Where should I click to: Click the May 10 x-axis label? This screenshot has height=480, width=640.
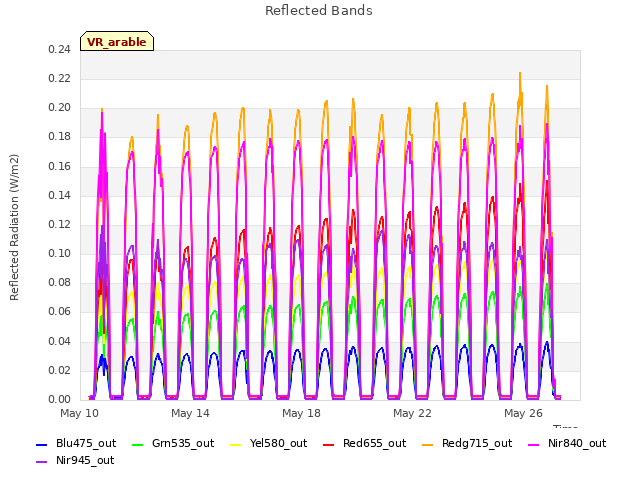point(80,413)
